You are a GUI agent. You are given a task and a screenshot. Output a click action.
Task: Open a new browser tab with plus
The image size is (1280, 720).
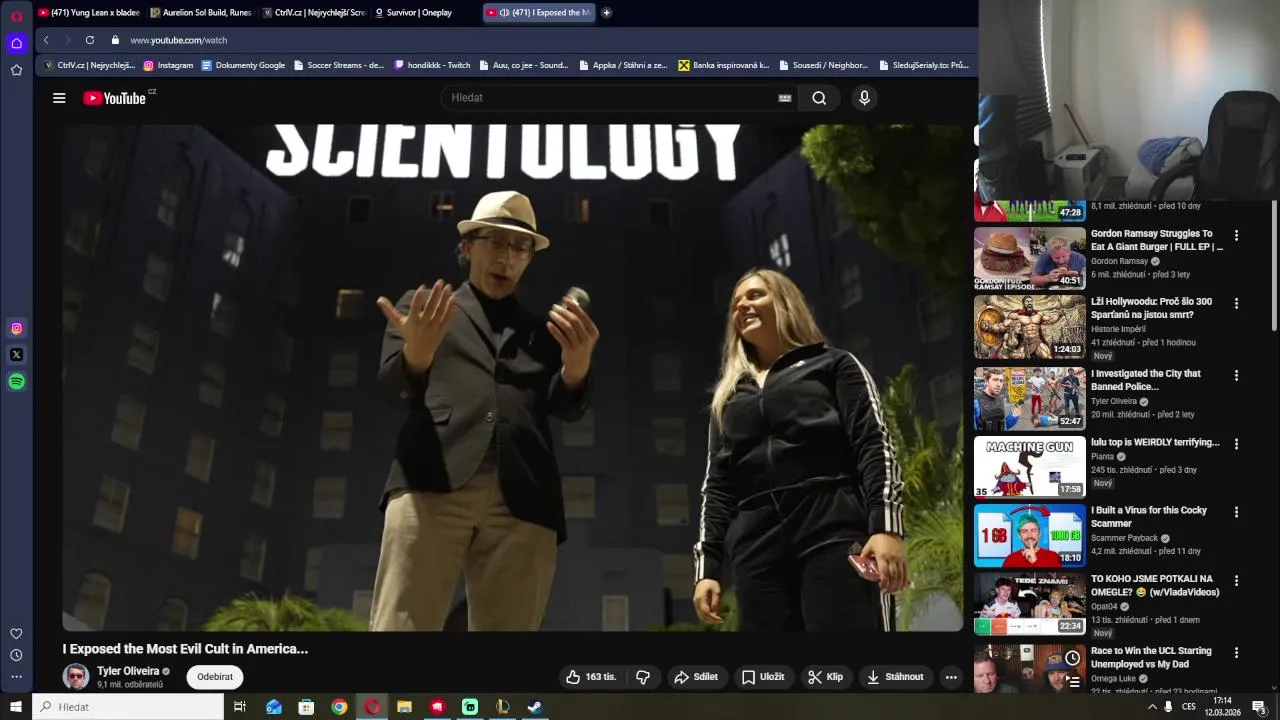click(606, 13)
